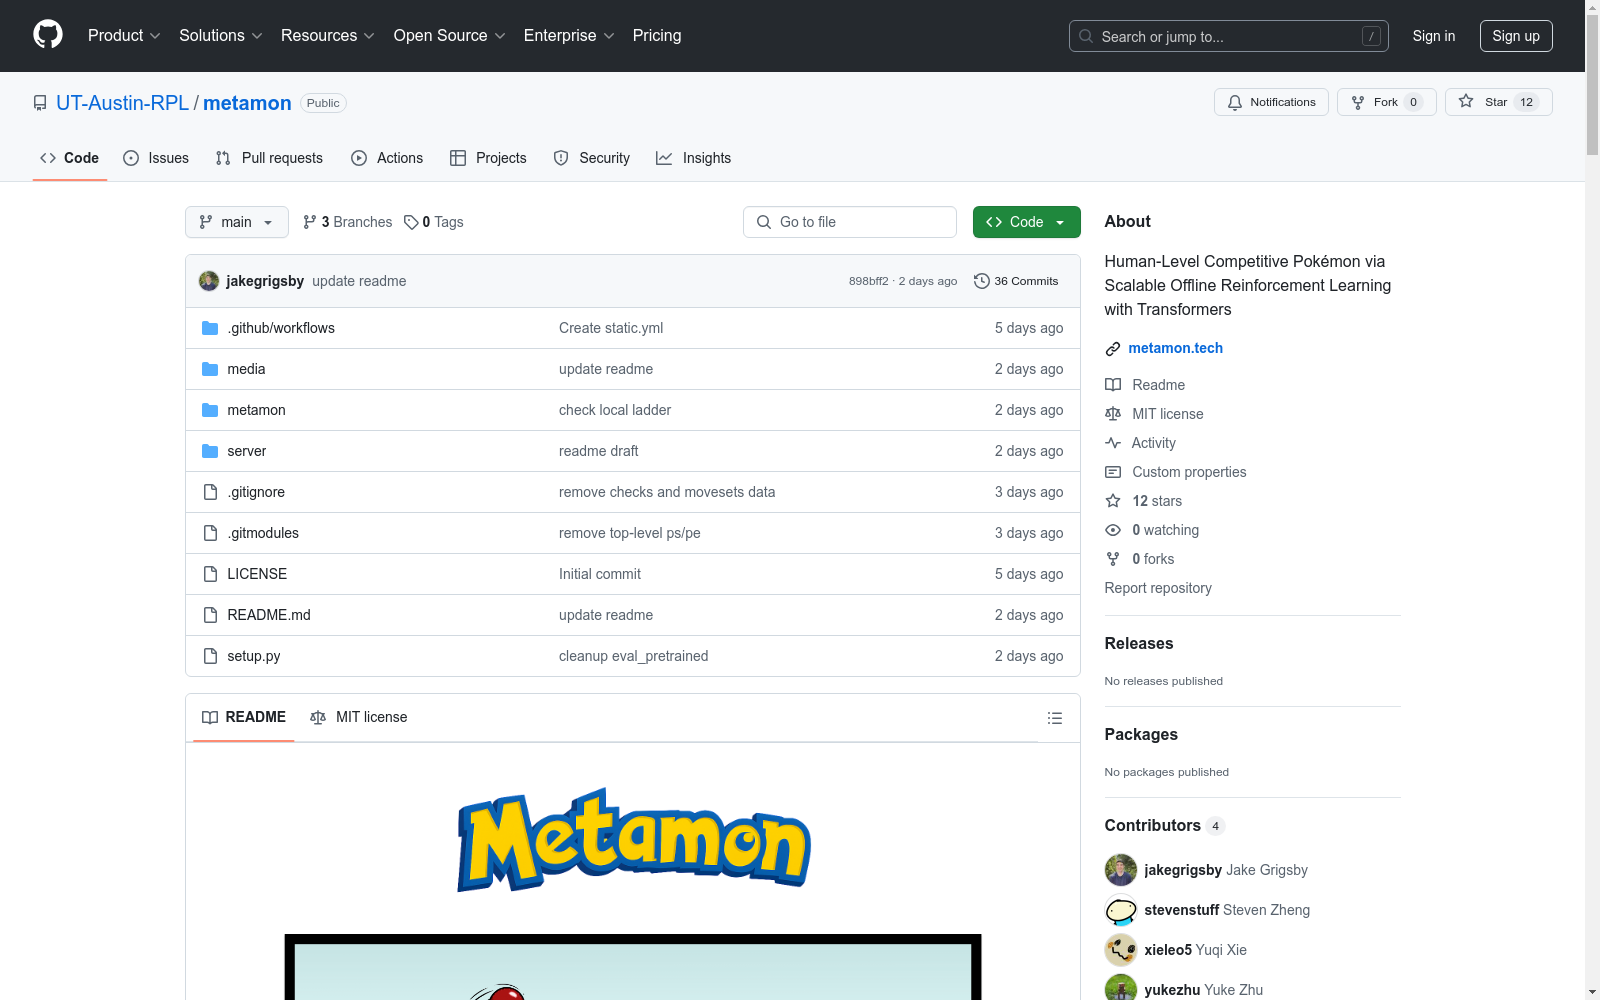
Task: Open the README.md file name
Action: click(269, 615)
